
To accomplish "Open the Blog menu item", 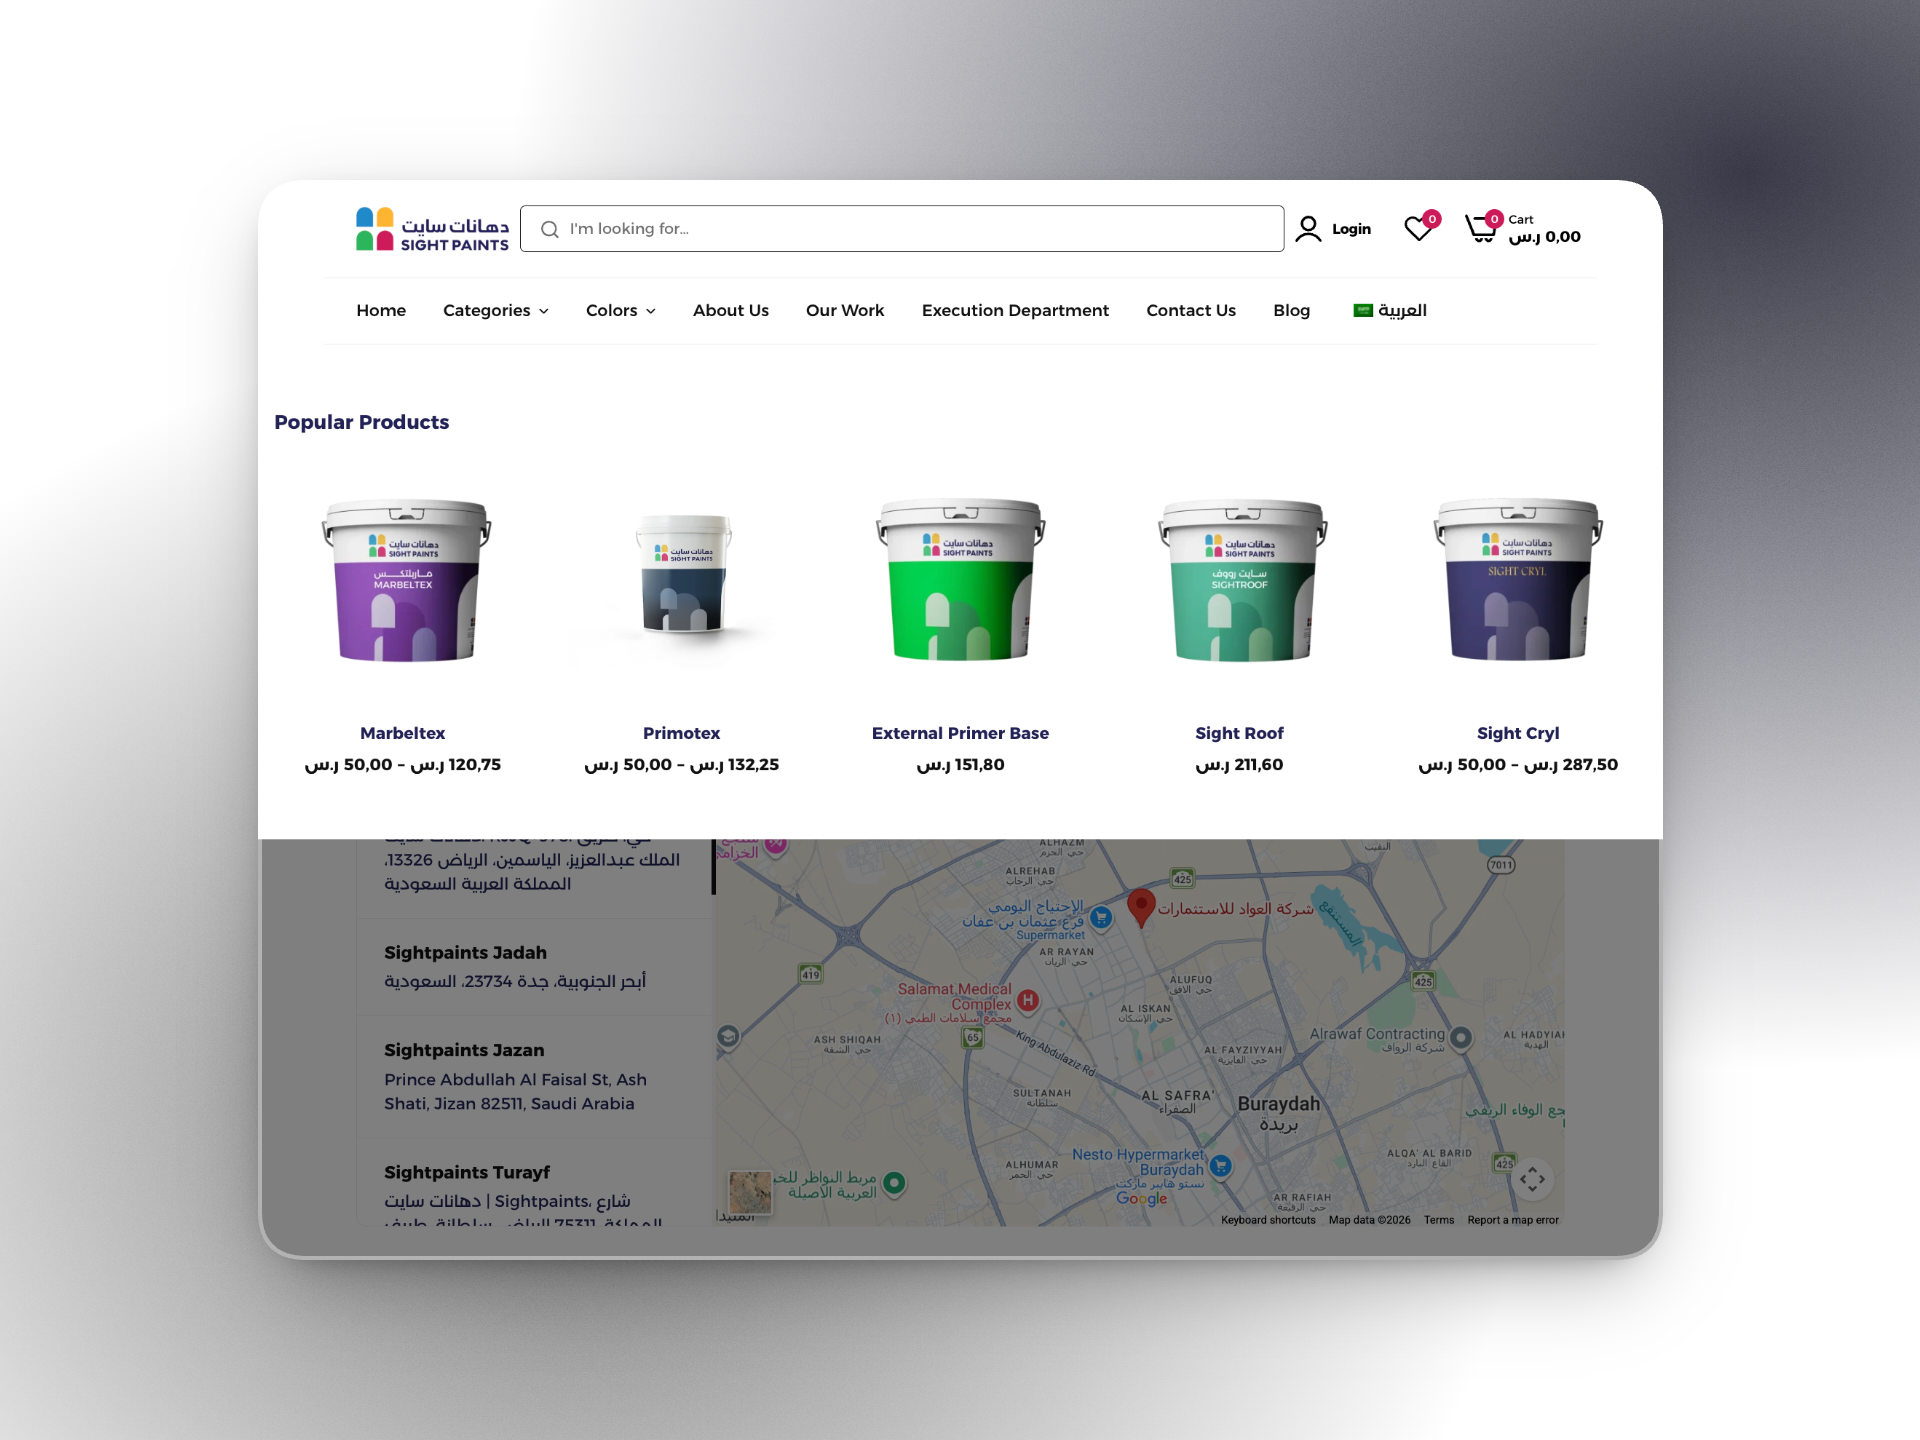I will click(x=1291, y=311).
